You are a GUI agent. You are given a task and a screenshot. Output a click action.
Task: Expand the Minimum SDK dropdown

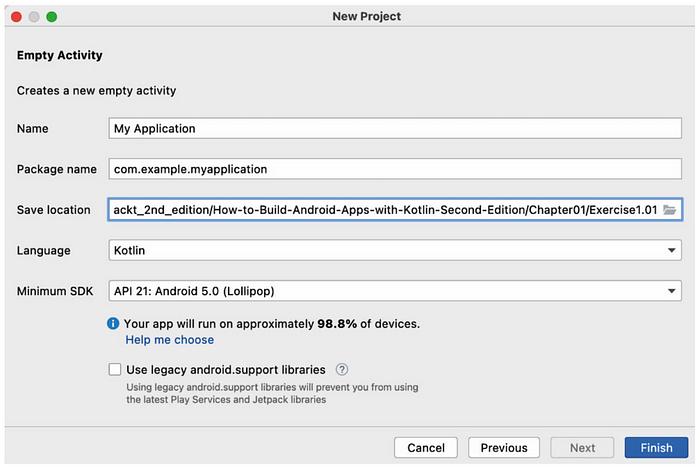(394, 291)
